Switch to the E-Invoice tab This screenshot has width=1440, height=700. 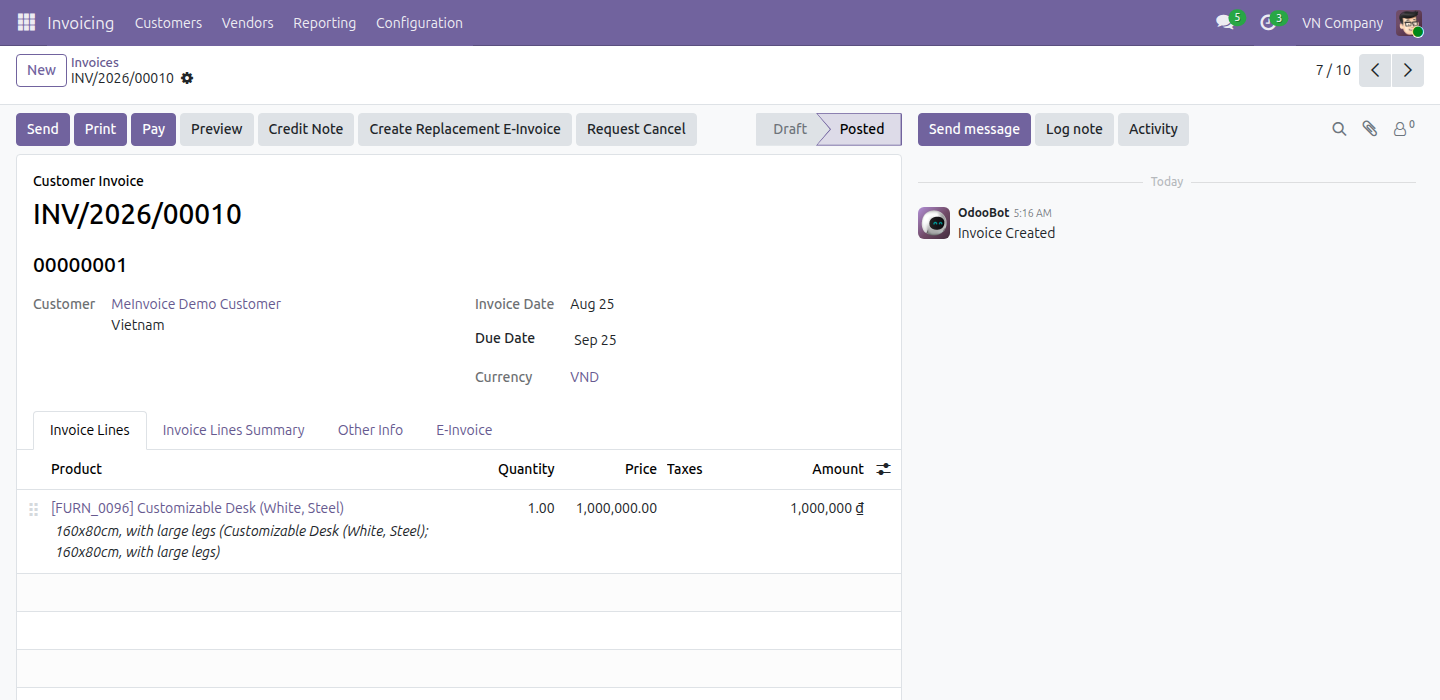pos(464,430)
